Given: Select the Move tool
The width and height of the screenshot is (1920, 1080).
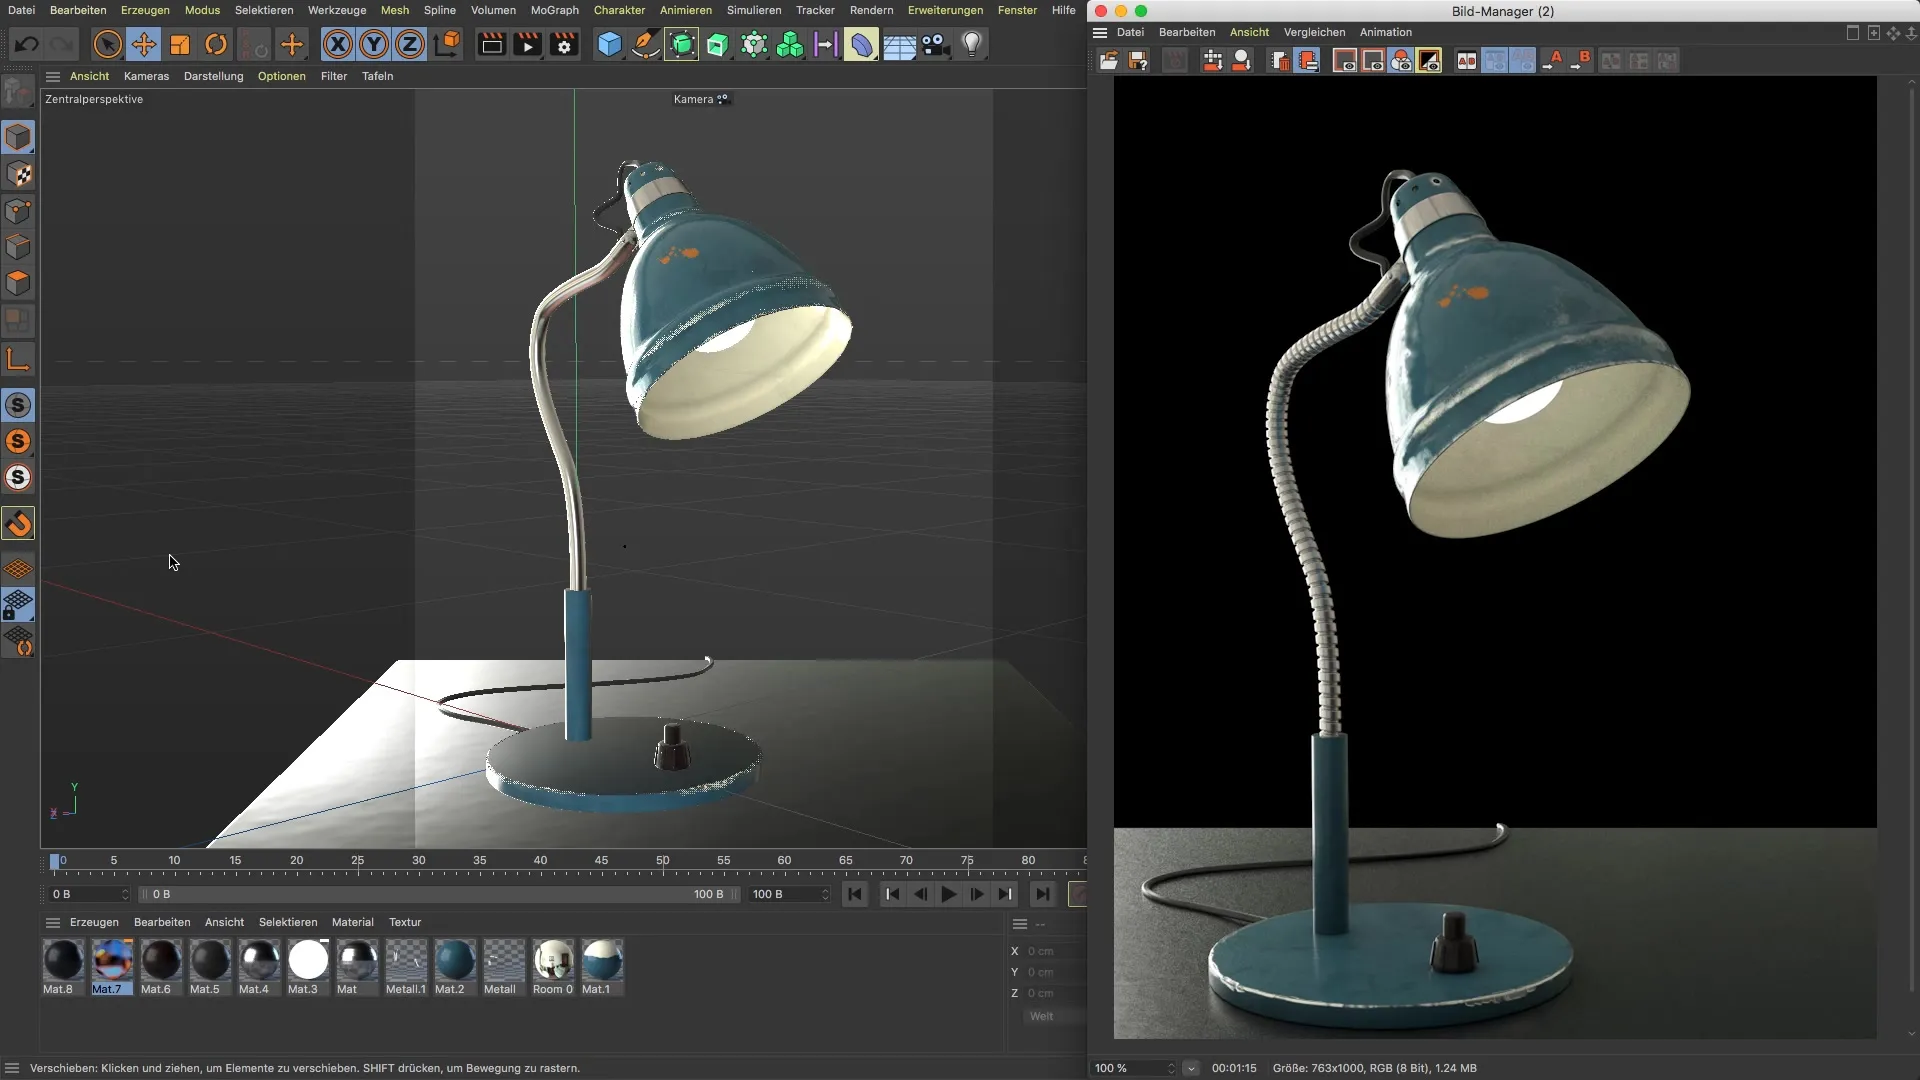Looking at the screenshot, I should (144, 44).
